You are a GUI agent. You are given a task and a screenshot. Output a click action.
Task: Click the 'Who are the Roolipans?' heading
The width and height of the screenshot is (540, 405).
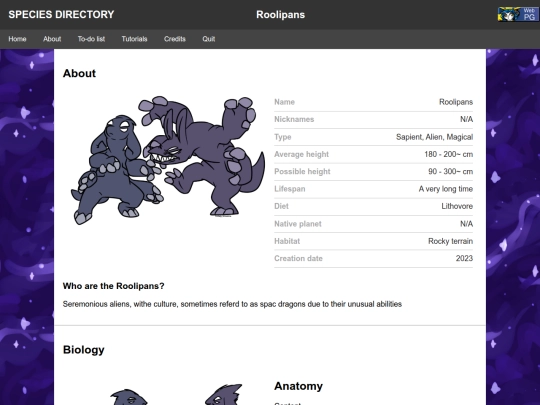point(113,286)
